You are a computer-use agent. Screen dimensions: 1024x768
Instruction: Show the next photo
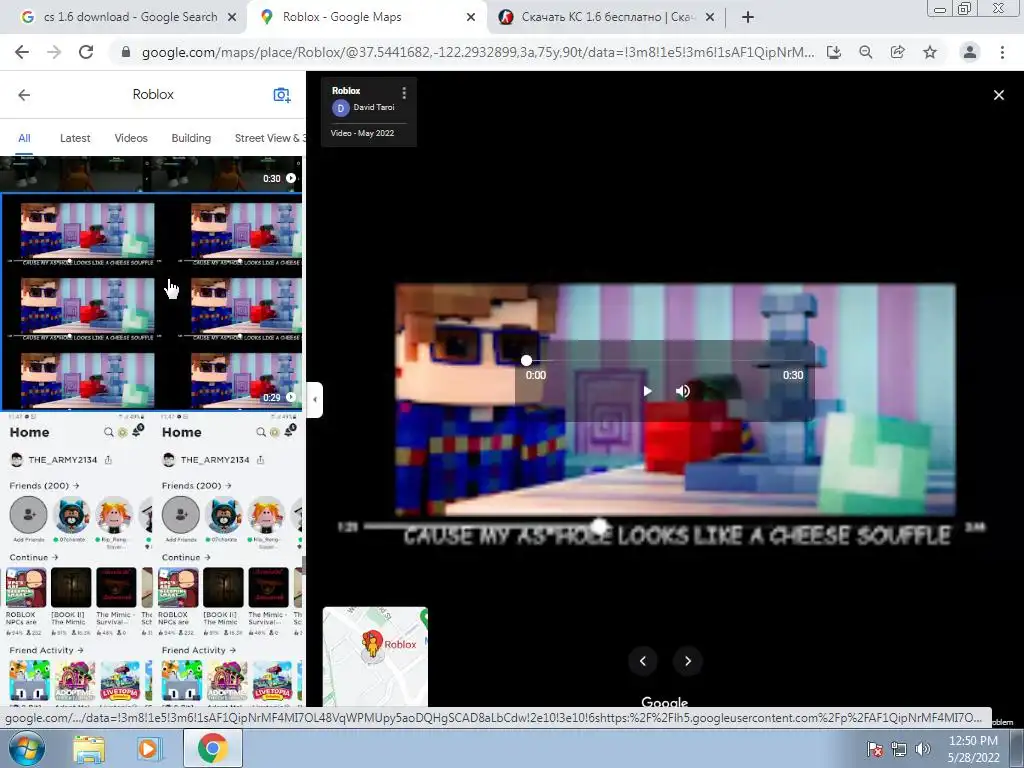688,661
